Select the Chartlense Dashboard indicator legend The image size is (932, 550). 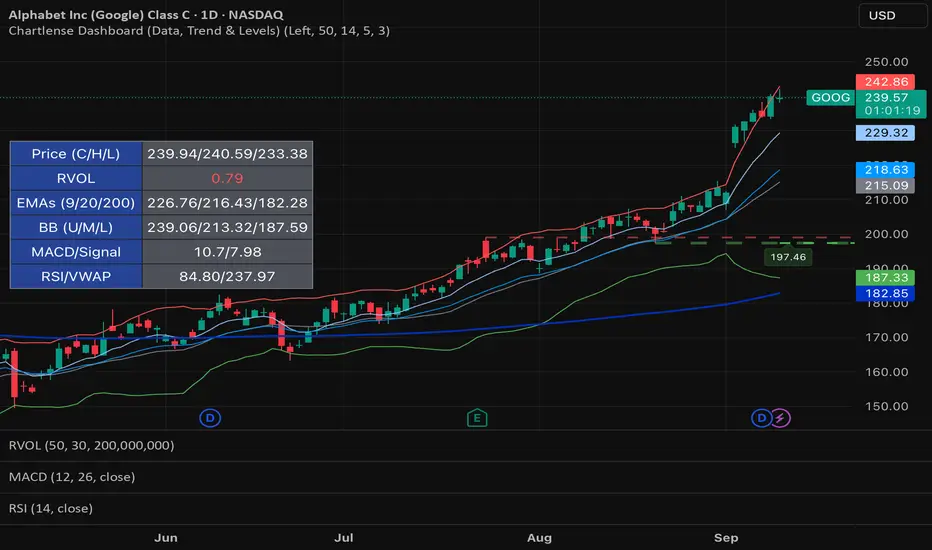pyautogui.click(x=199, y=30)
